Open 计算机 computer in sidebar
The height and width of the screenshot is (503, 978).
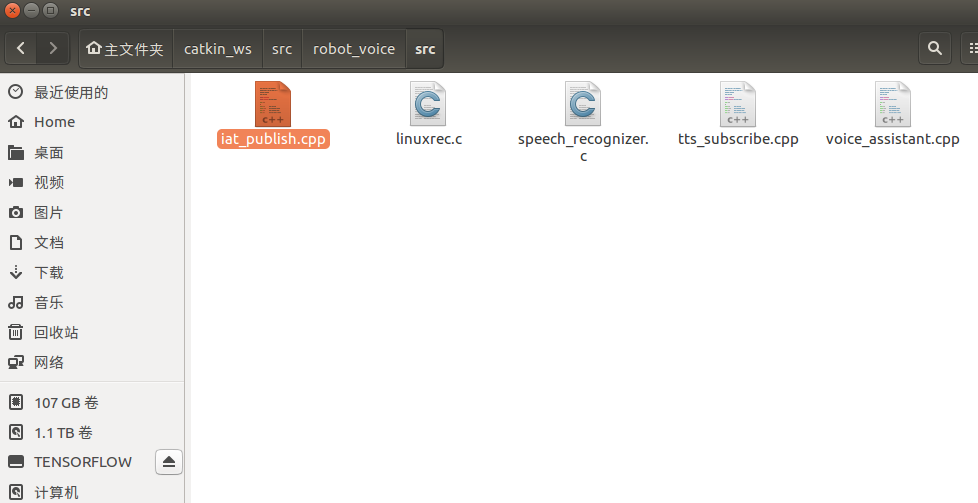[x=92, y=492]
